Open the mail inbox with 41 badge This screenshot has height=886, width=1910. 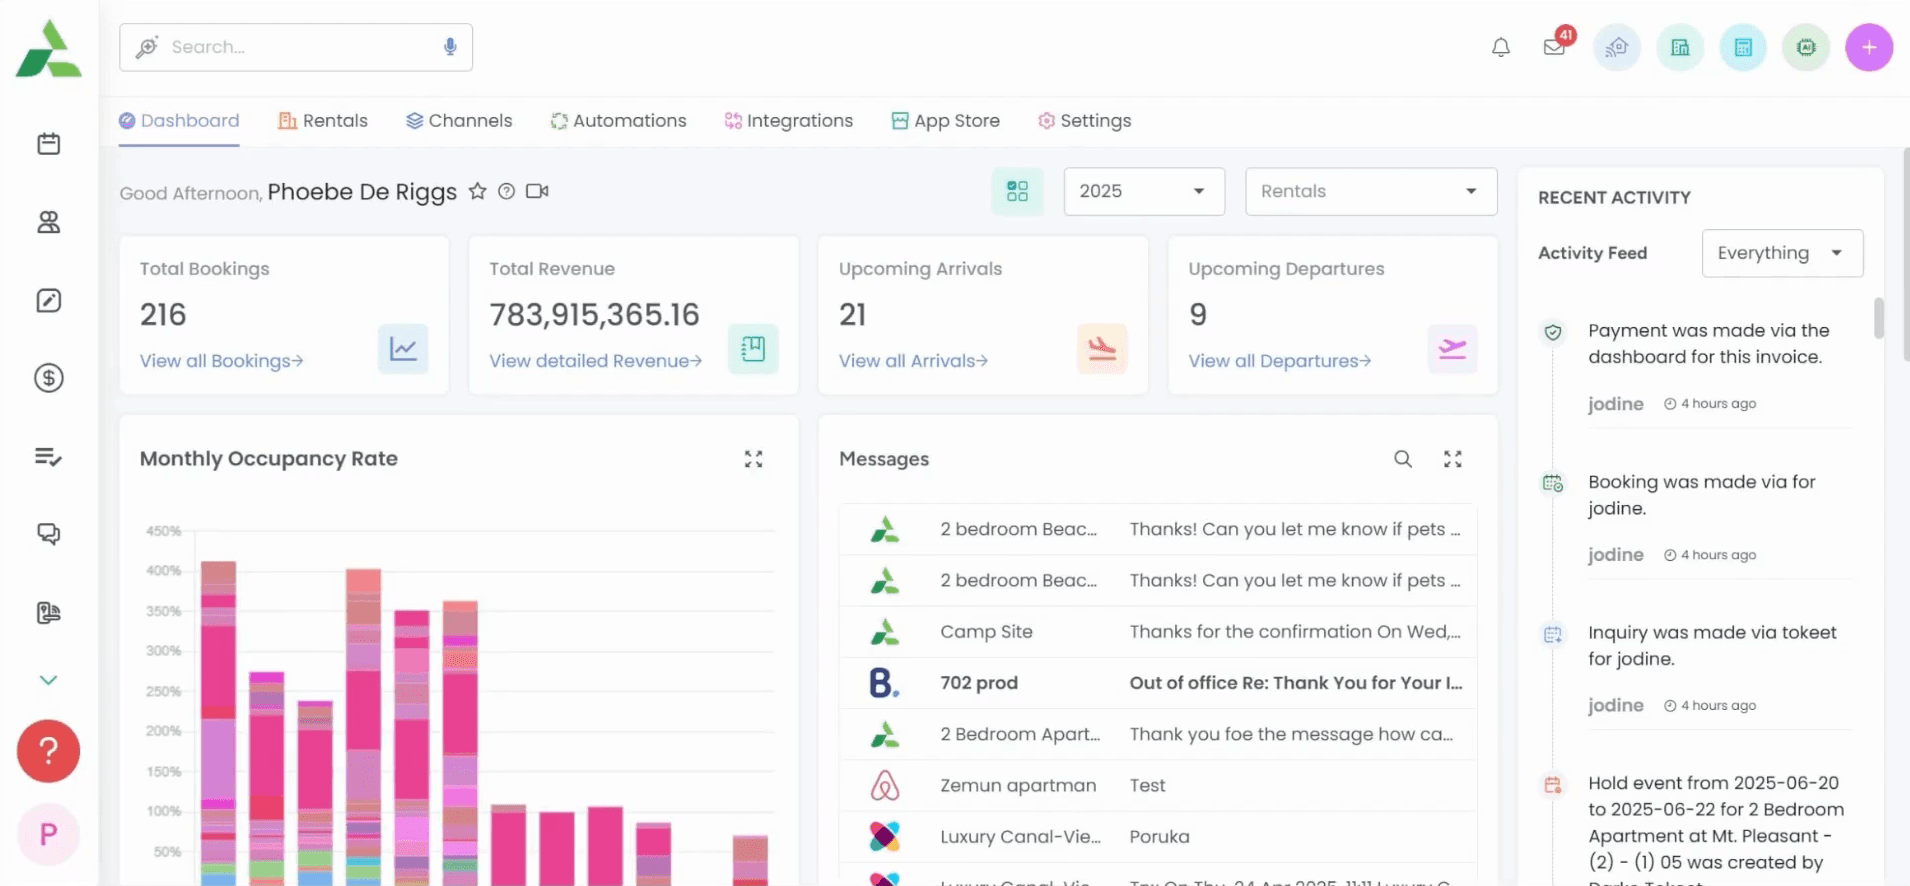(x=1554, y=47)
